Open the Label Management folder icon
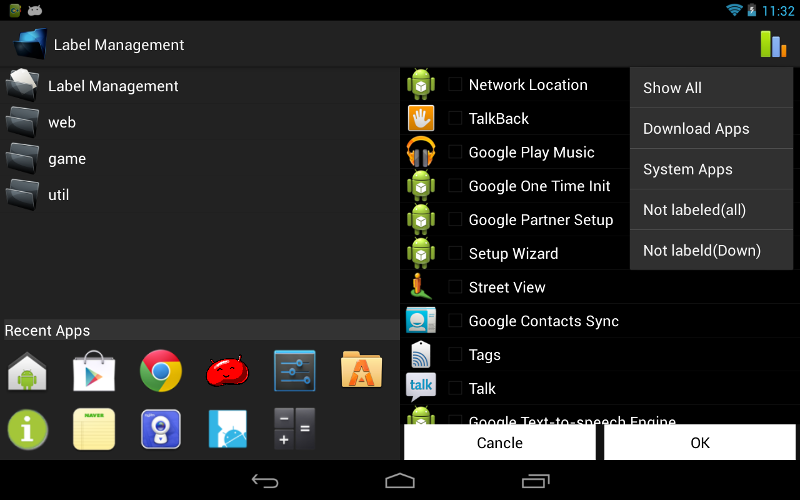The height and width of the screenshot is (500, 800). [x=22, y=85]
